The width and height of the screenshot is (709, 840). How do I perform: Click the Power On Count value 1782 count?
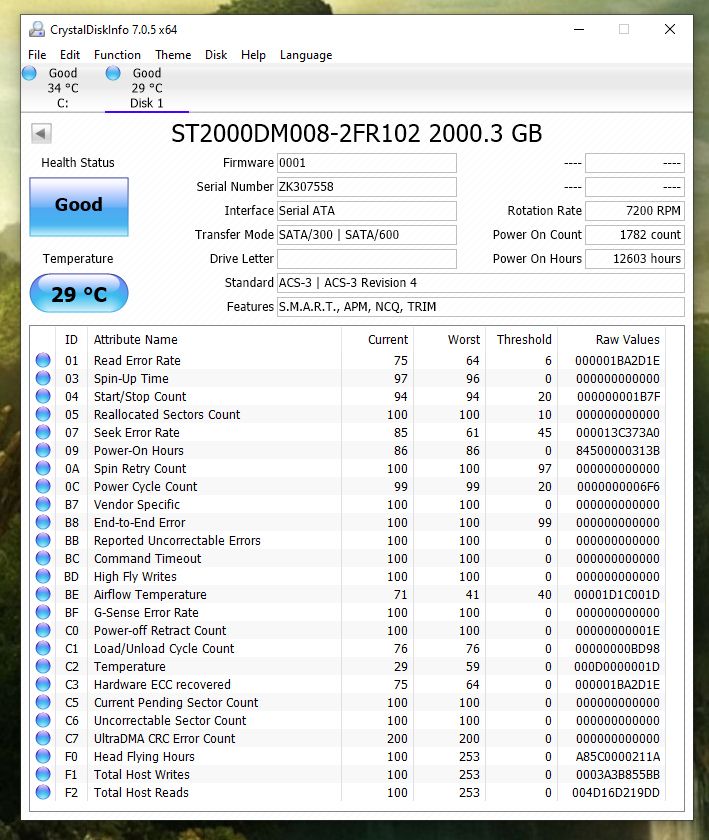tap(635, 235)
